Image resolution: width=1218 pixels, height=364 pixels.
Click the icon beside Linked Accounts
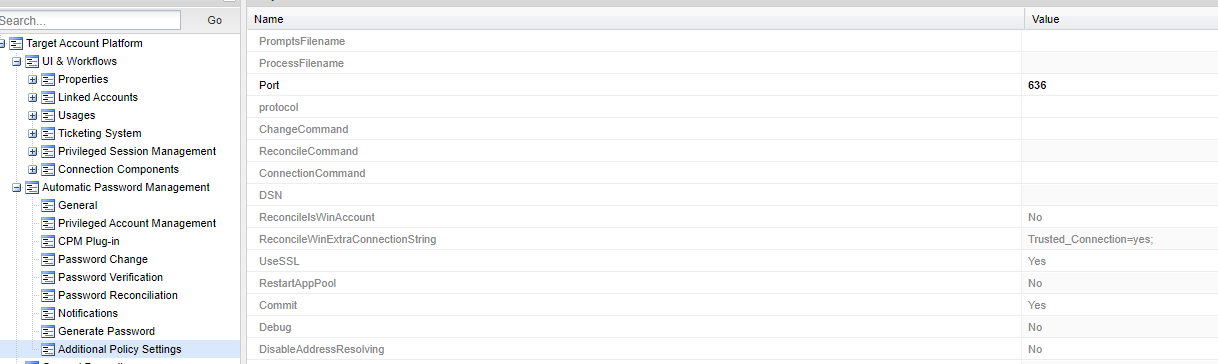48,97
